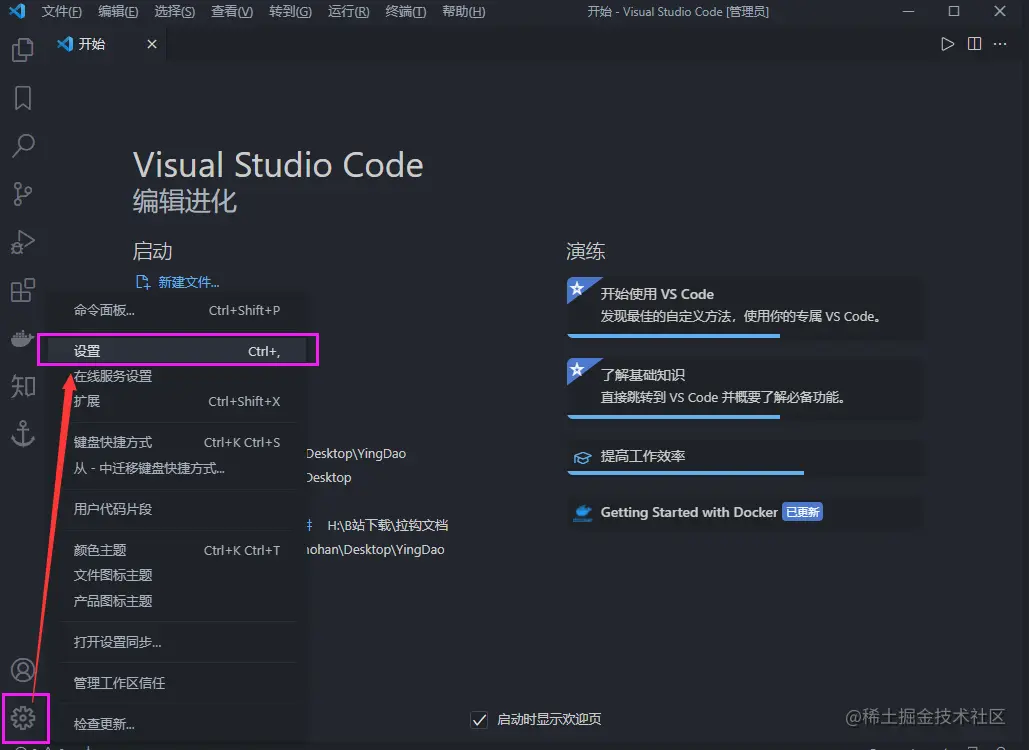Toggle the 启动时显示欢迎页 checkbox
Viewport: 1029px width, 750px height.
(x=479, y=720)
